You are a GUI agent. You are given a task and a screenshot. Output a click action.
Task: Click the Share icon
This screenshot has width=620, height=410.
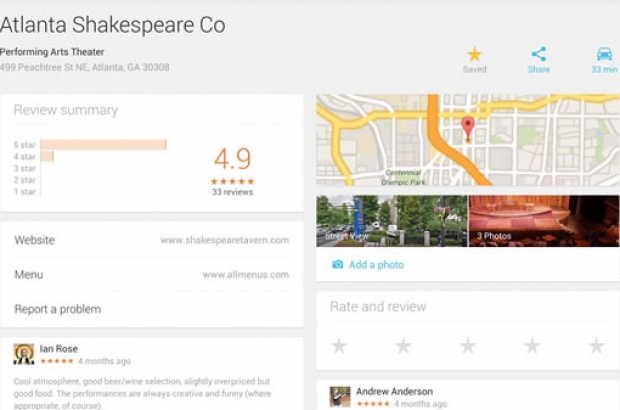(539, 54)
